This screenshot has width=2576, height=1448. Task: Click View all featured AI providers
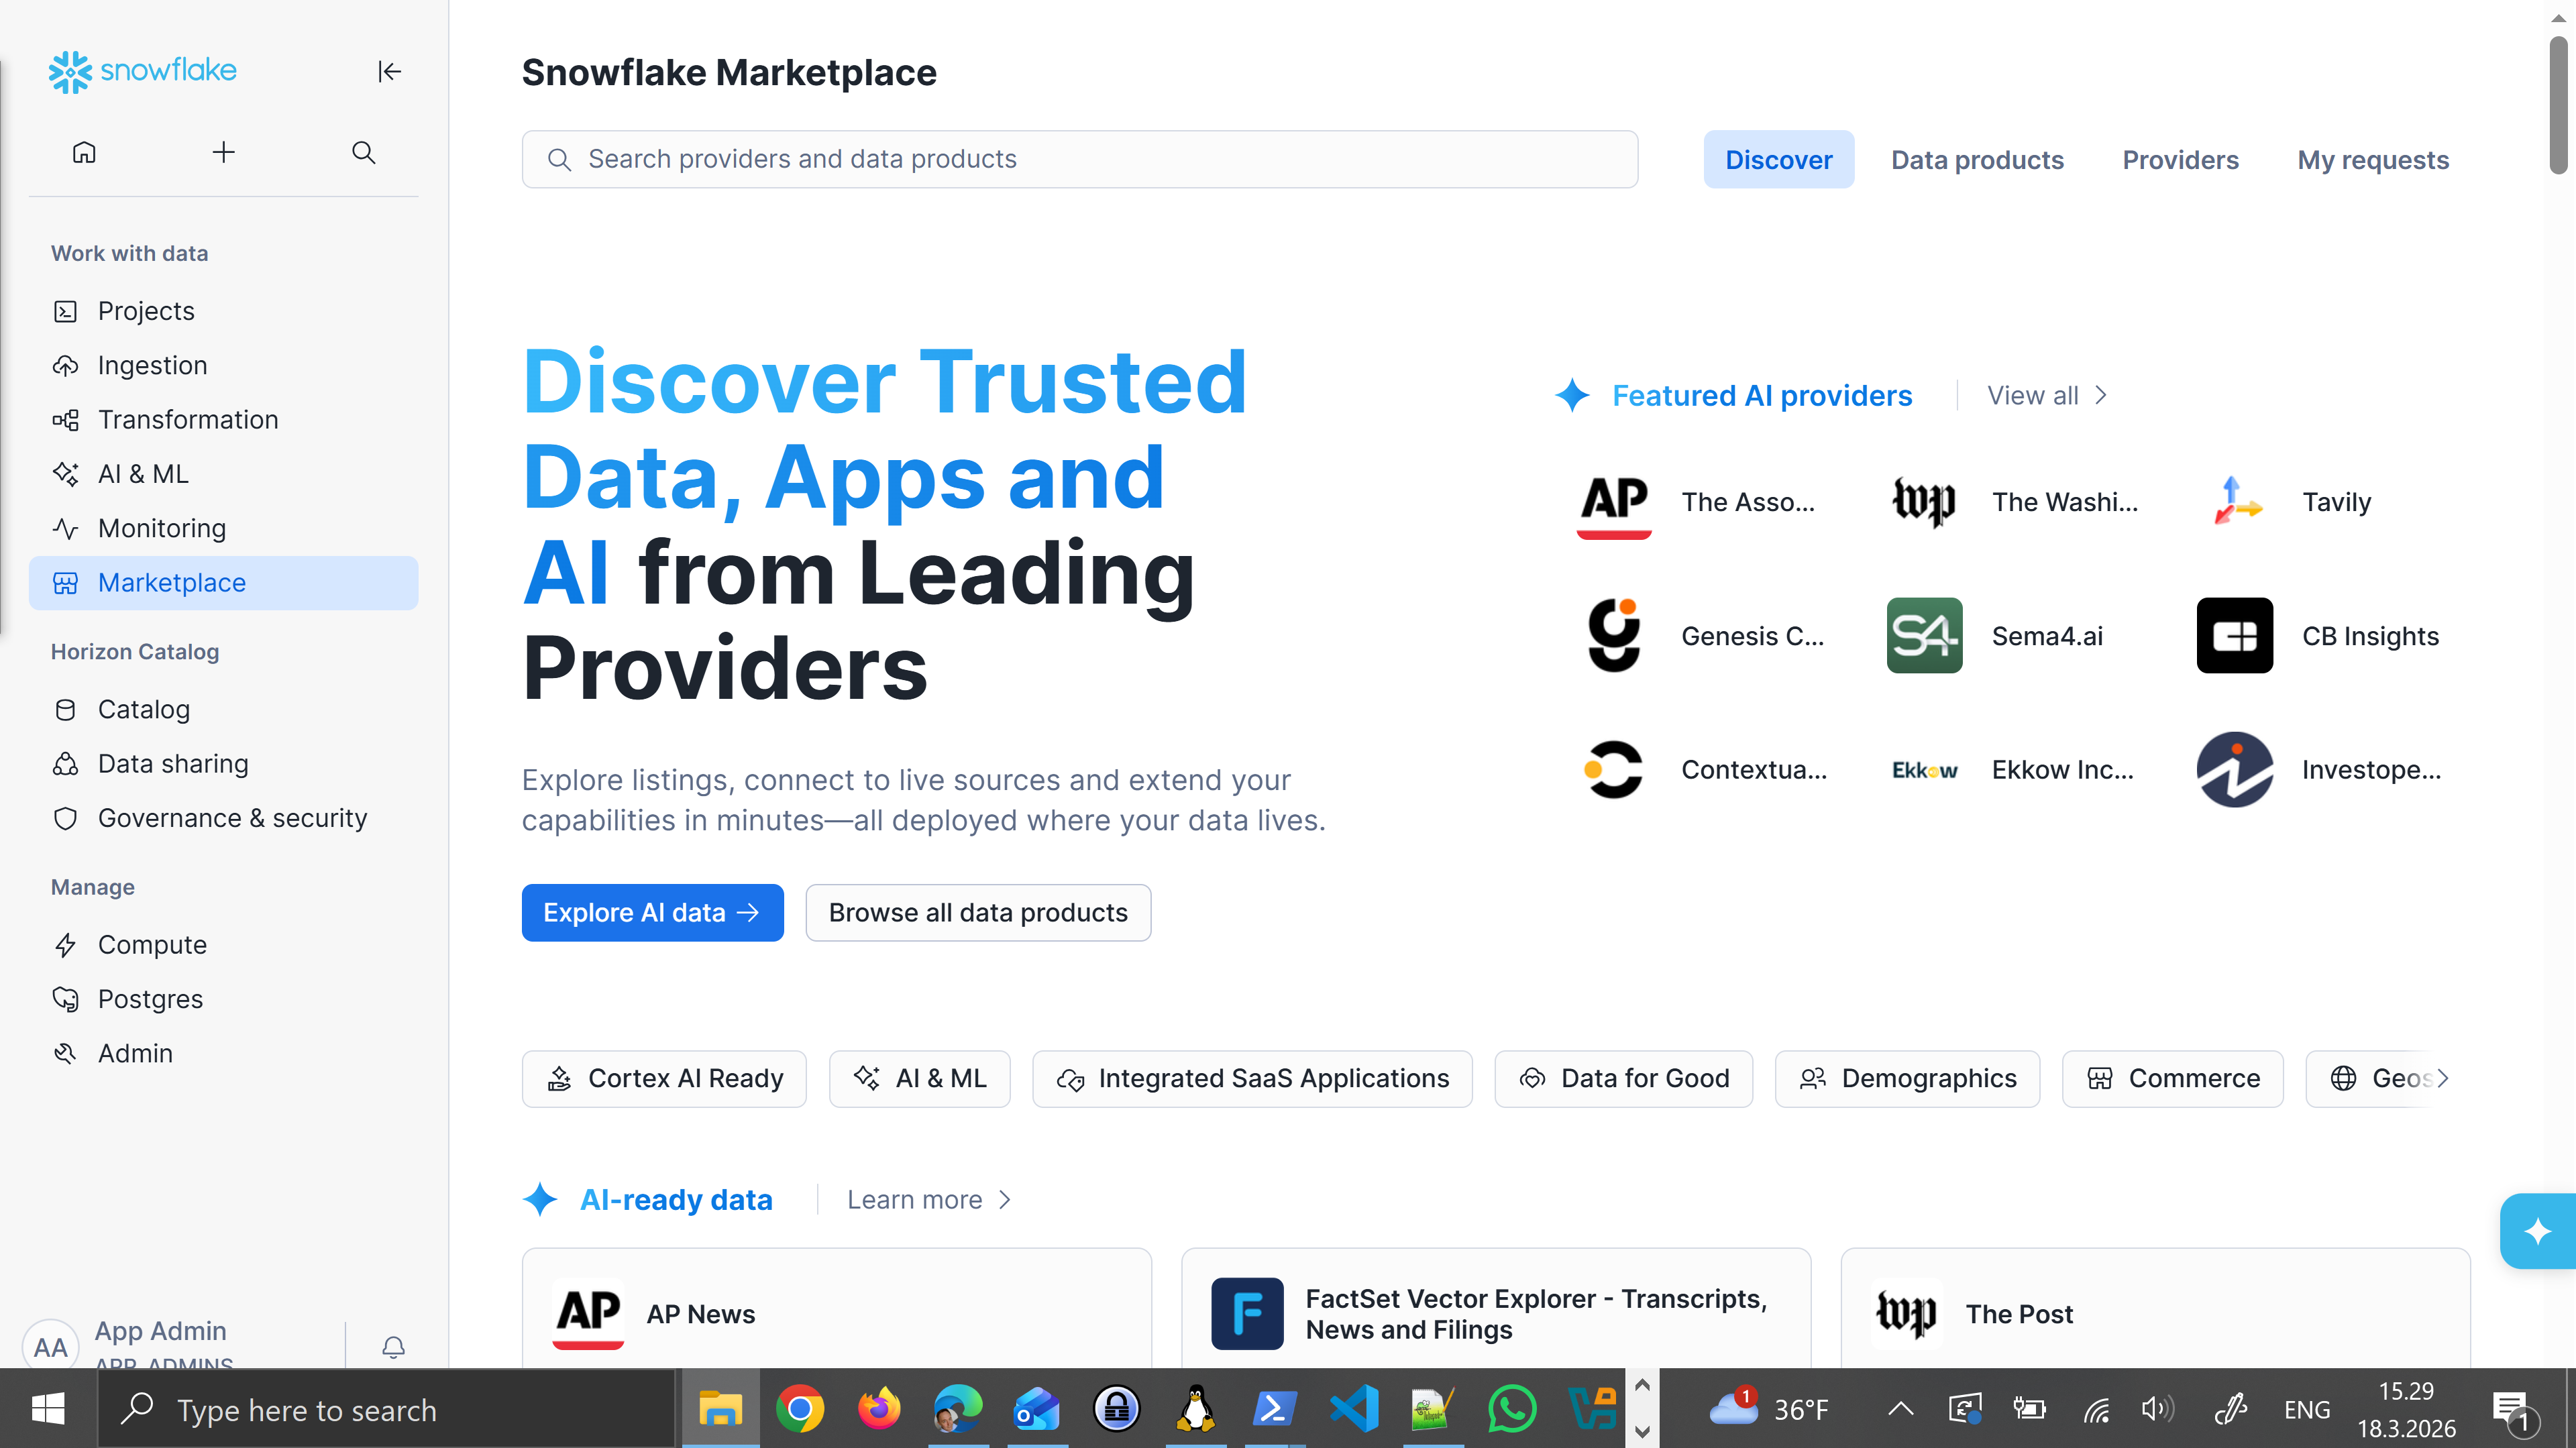[x=2047, y=395]
